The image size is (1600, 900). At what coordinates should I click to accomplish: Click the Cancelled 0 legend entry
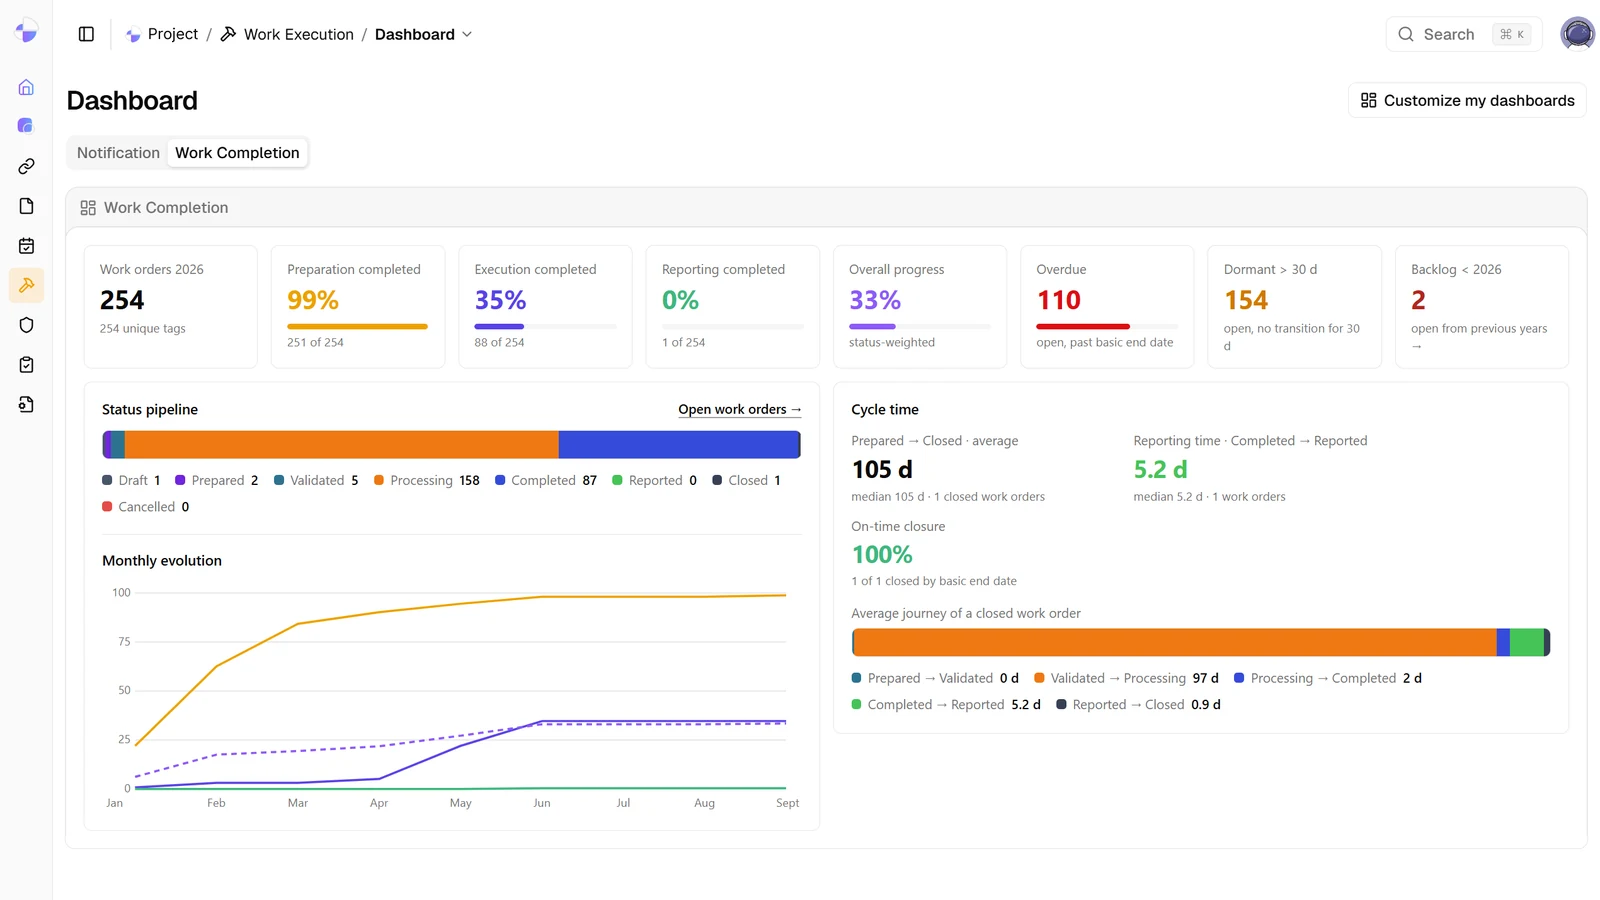[x=146, y=507]
